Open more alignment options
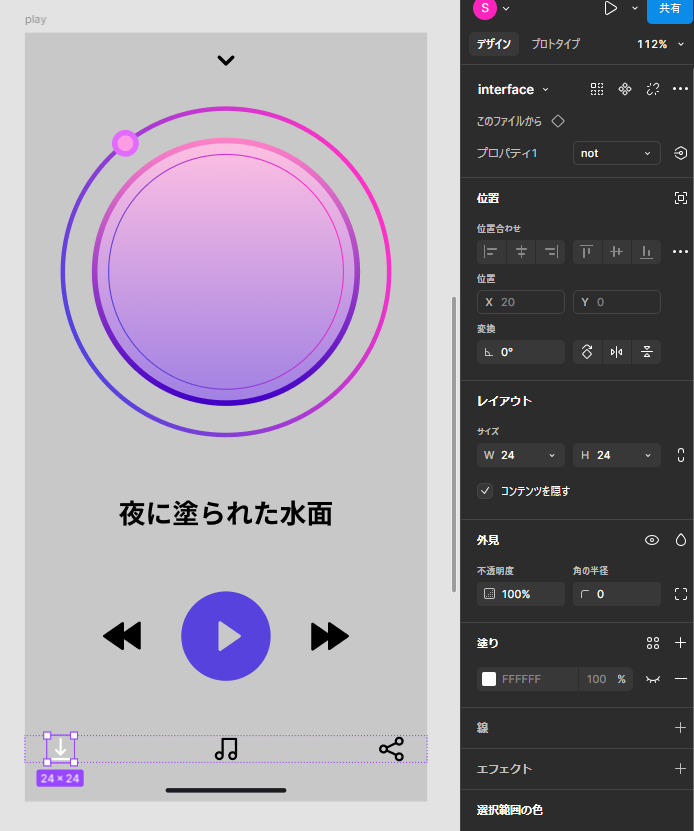This screenshot has height=831, width=694. 680,252
